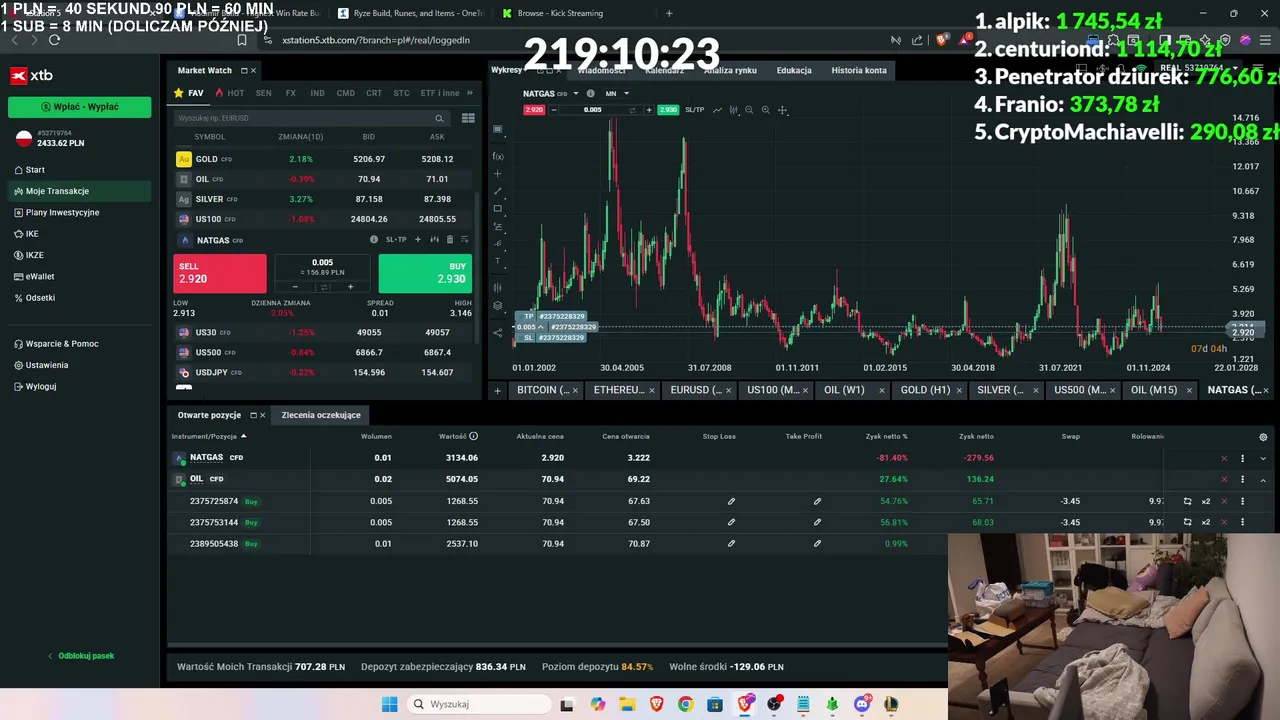Select Moje Transakcje in the sidebar
This screenshot has width=1280, height=720.
(80, 191)
